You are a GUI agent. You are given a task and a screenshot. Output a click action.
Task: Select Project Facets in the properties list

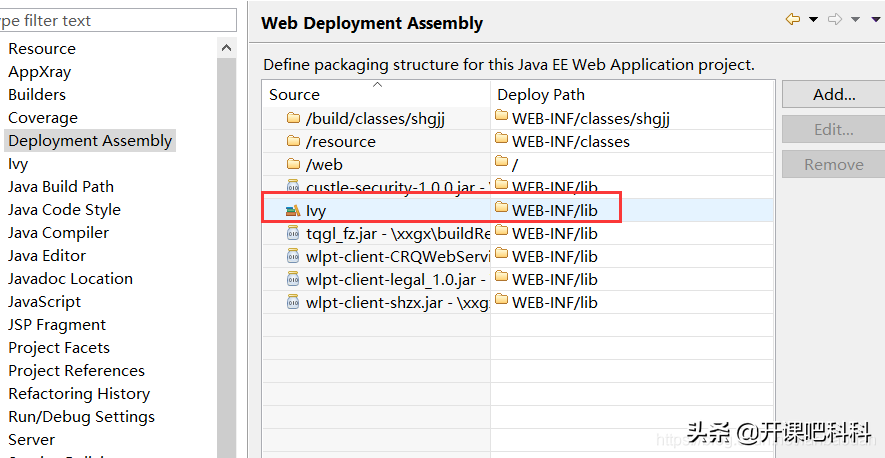click(x=59, y=348)
